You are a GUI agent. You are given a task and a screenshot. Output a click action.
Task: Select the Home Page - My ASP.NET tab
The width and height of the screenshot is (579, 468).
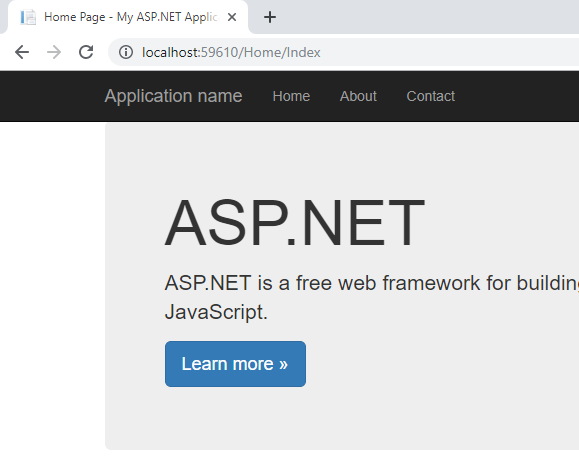128,17
